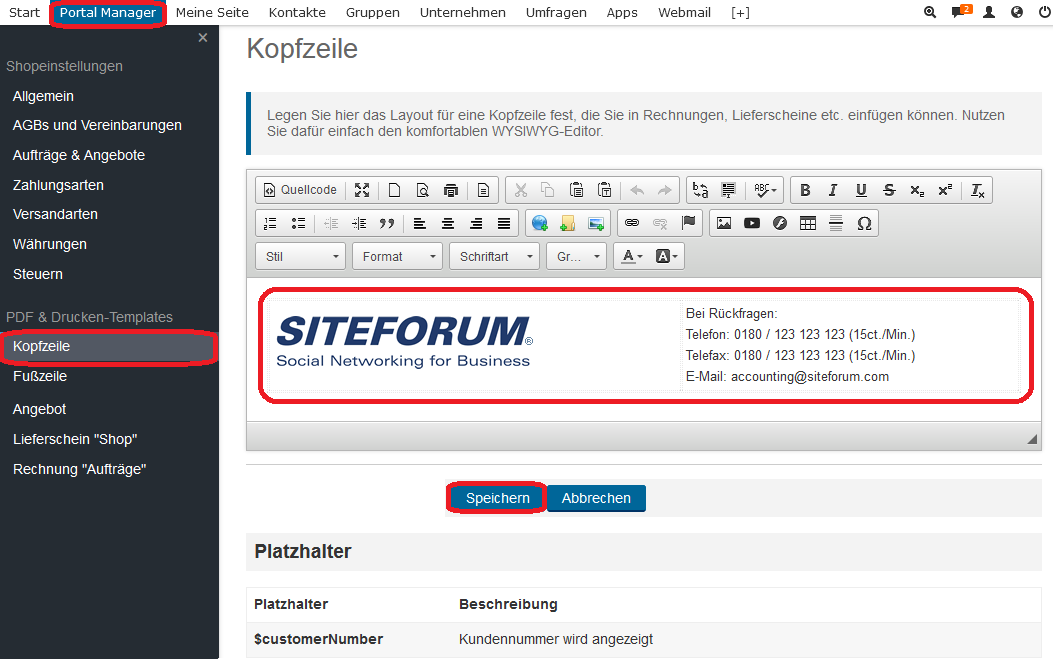Align text left
Image resolution: width=1053 pixels, height=659 pixels.
420,224
